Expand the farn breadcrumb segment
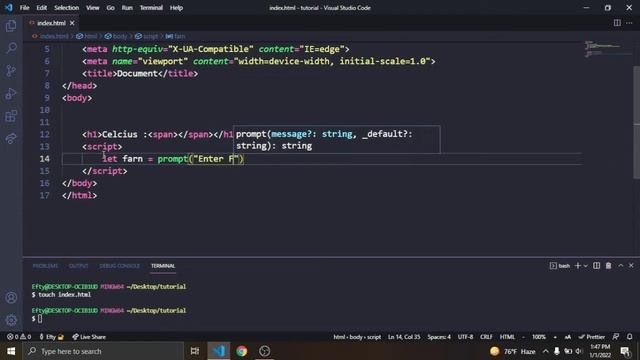Image resolution: width=640 pixels, height=360 pixels. coord(176,36)
